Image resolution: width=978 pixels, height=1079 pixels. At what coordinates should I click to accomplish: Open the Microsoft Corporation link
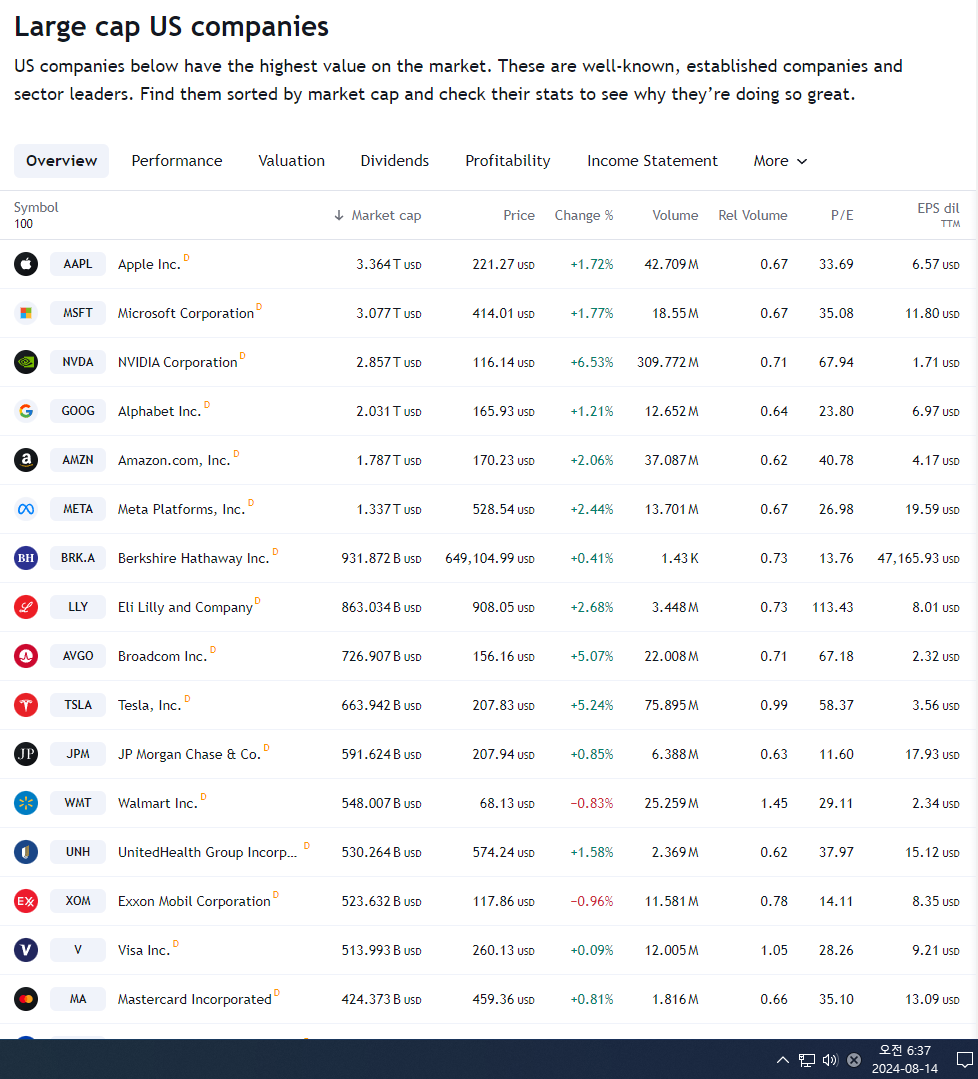186,314
